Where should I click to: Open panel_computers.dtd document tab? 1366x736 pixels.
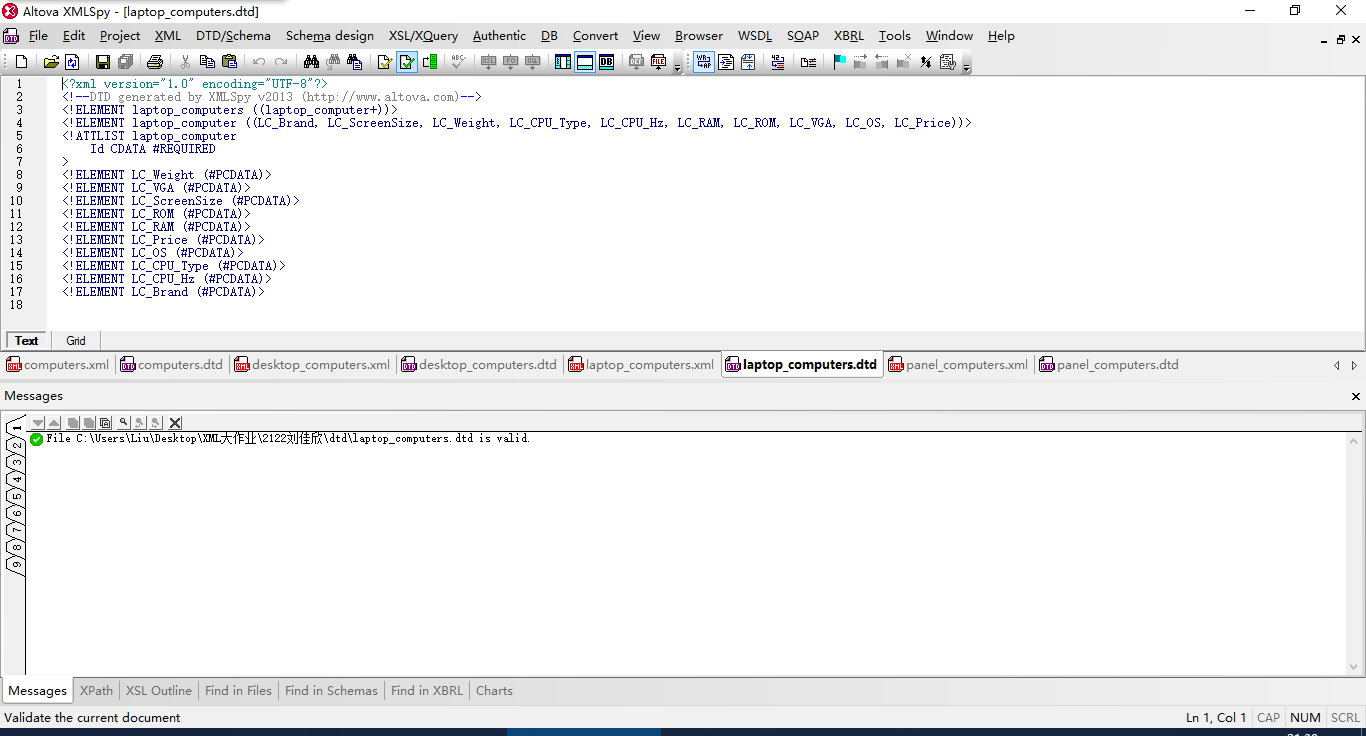[x=1109, y=365]
